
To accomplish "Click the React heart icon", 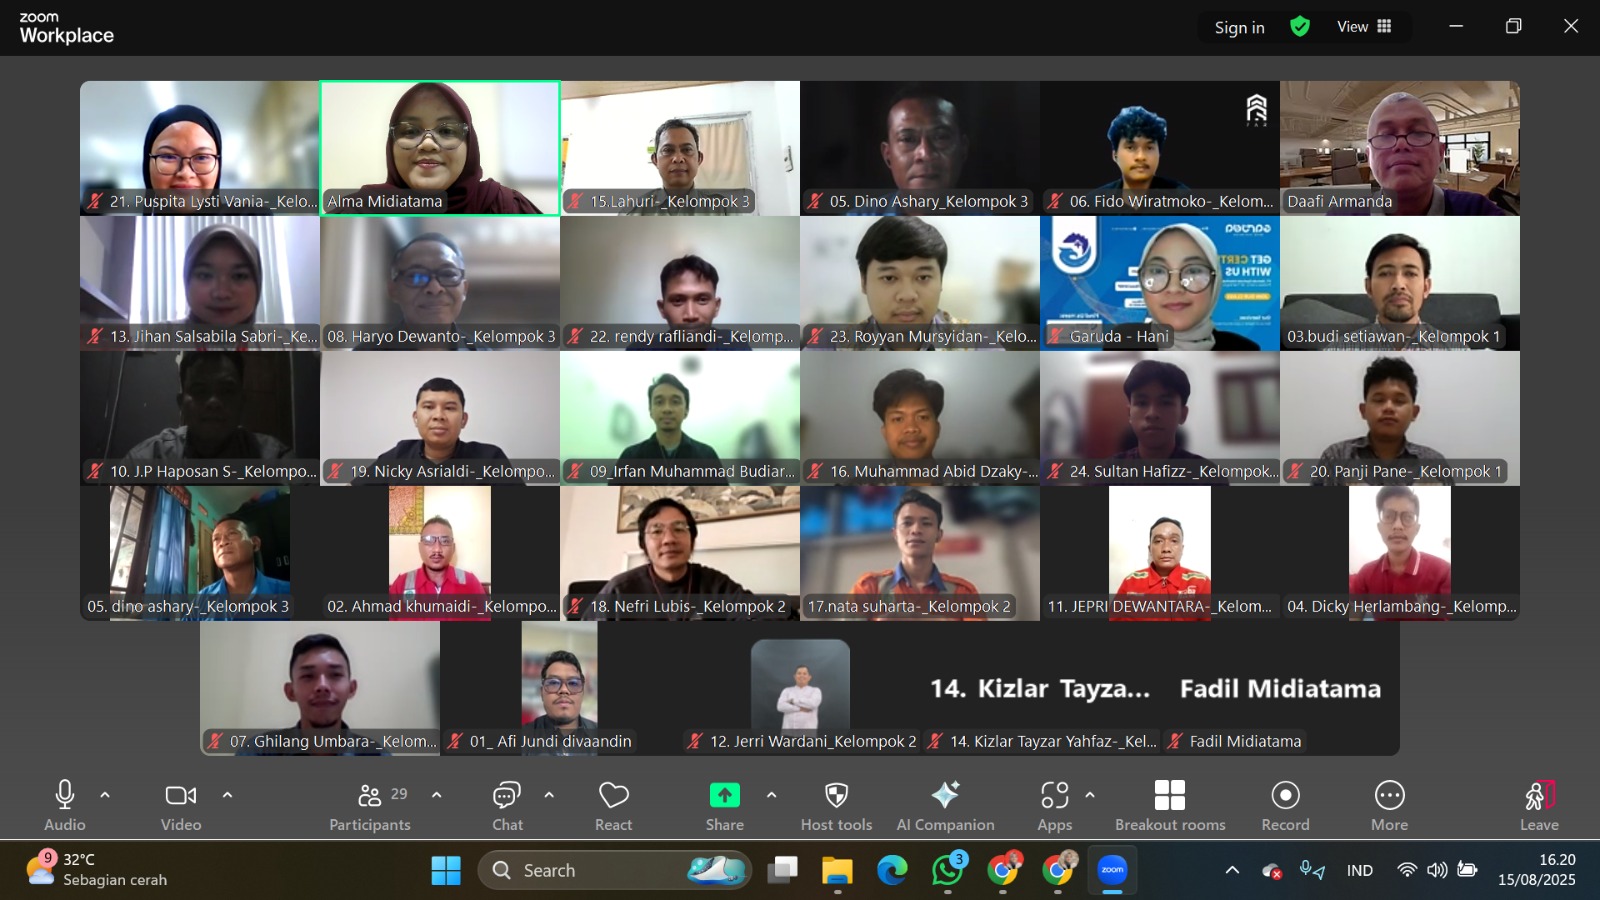I will (613, 796).
